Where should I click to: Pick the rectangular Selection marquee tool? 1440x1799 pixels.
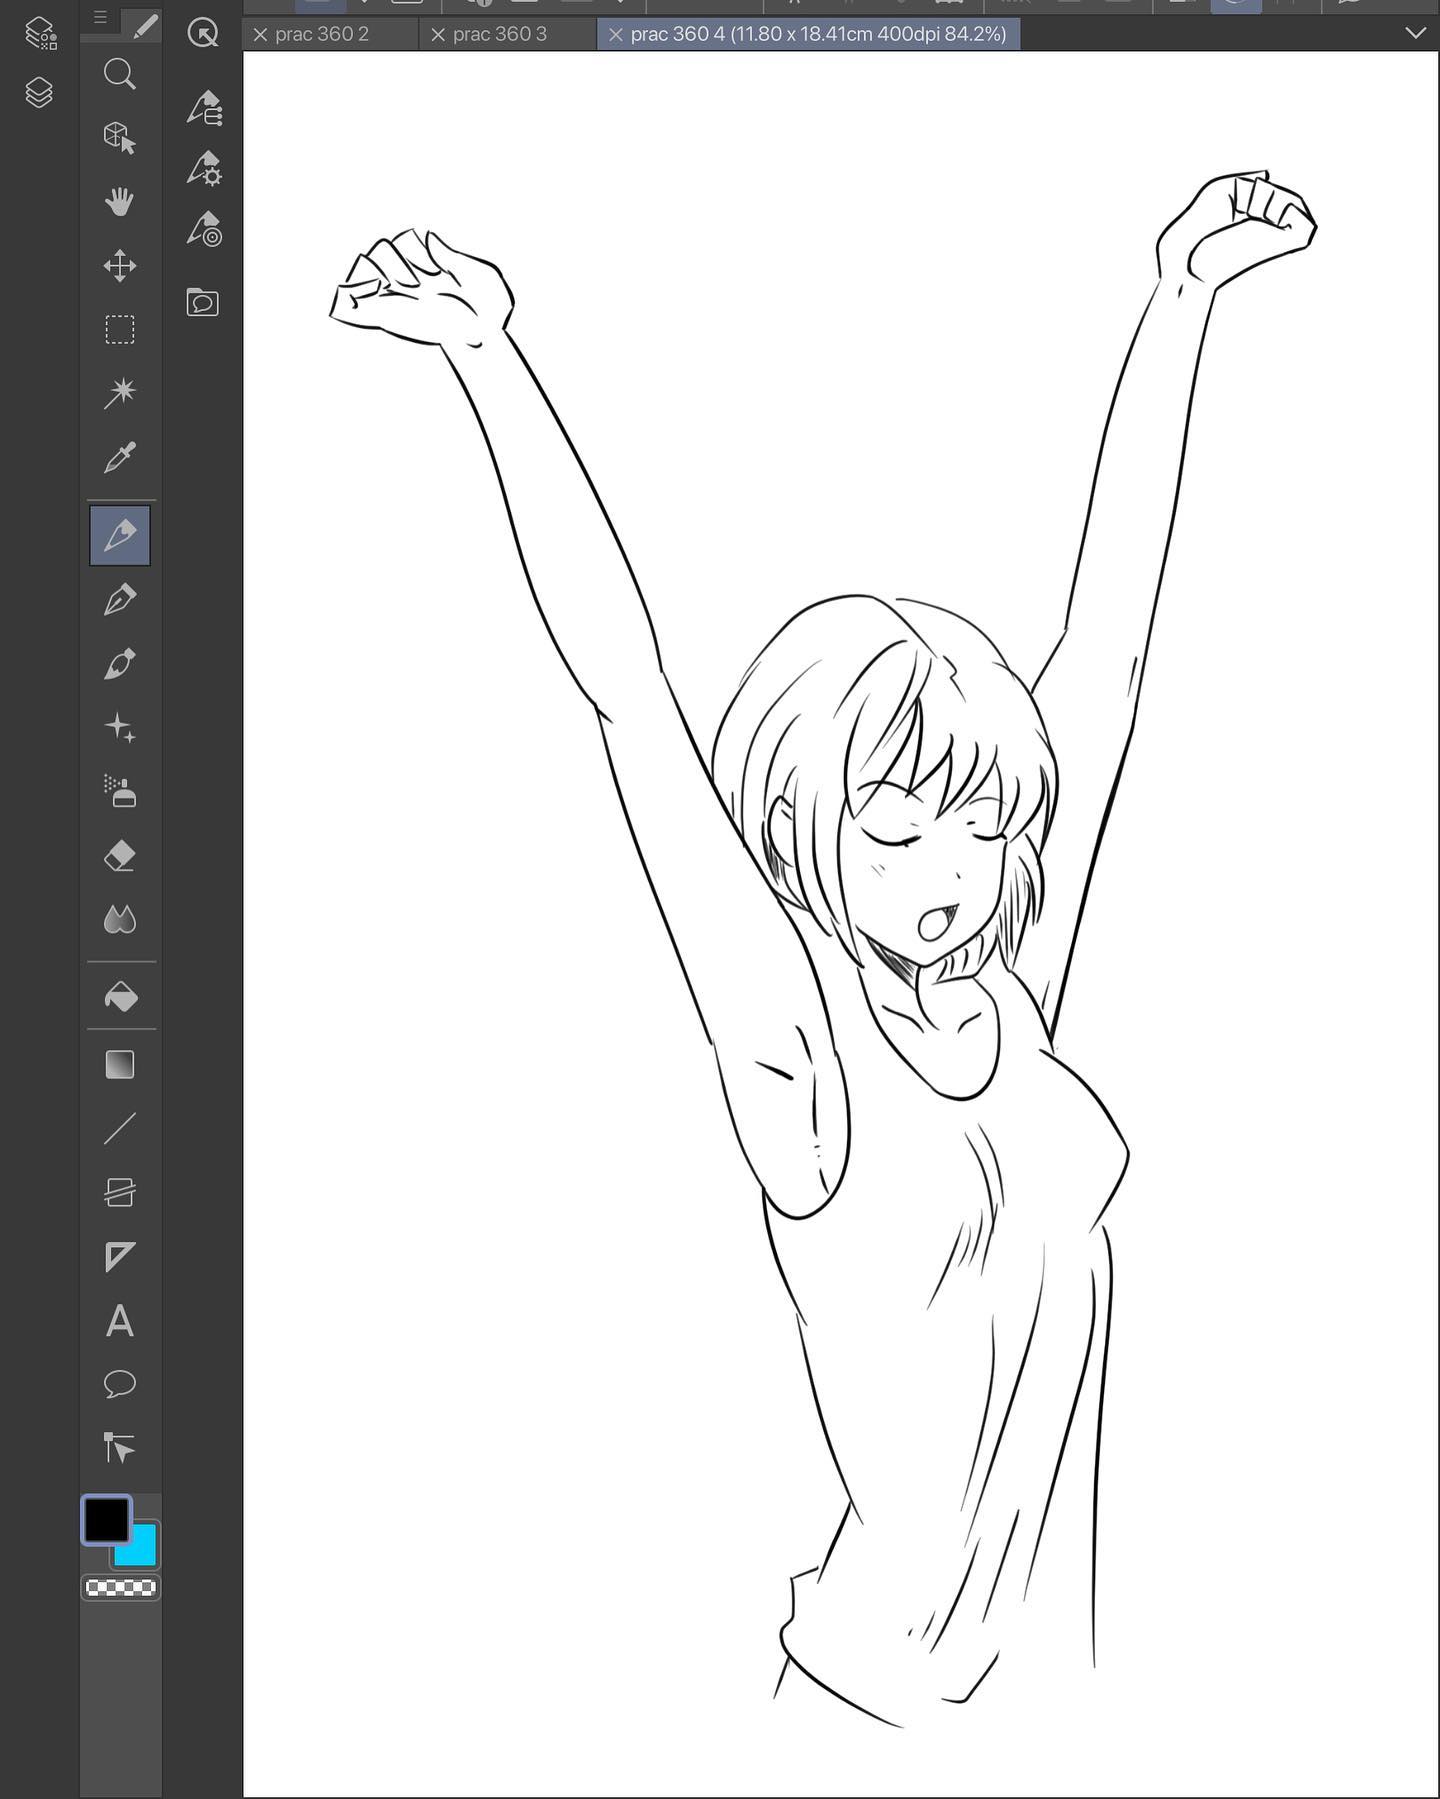pos(120,330)
